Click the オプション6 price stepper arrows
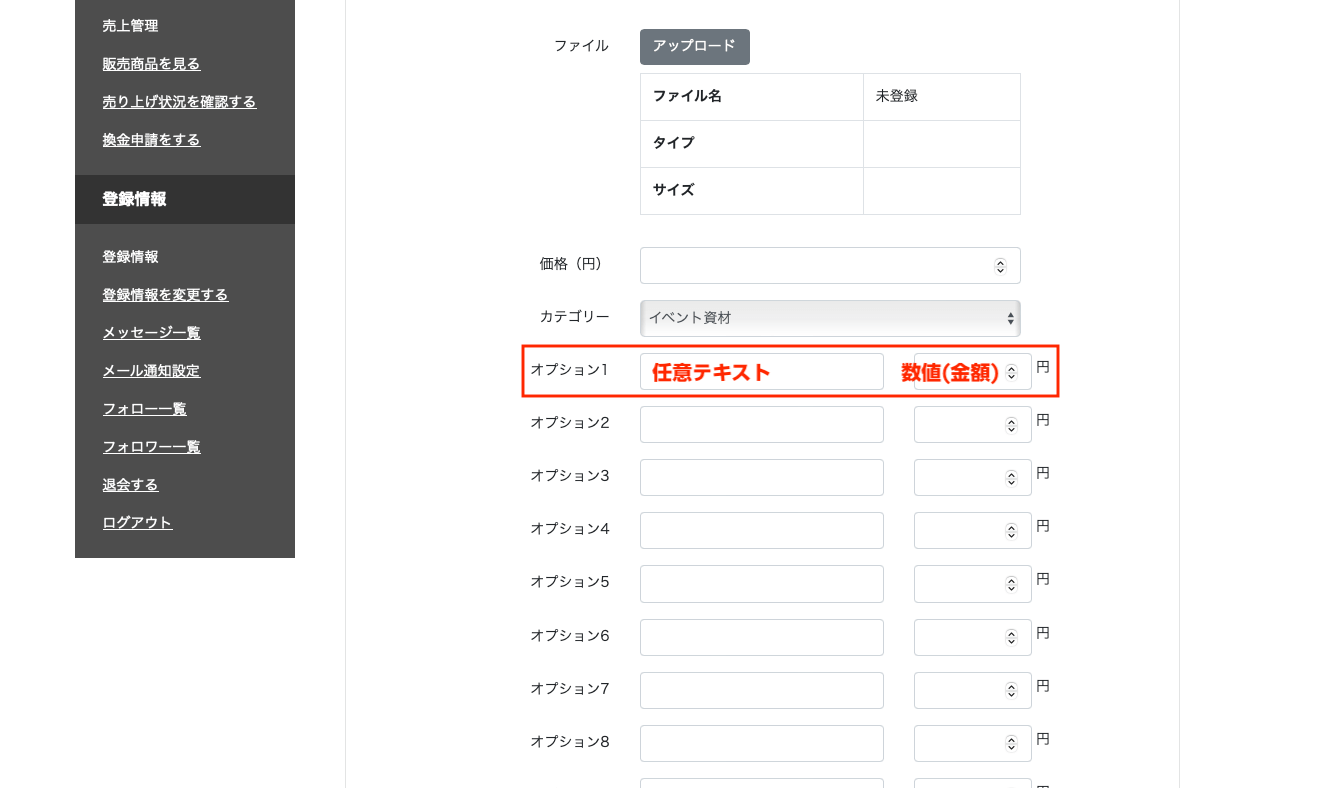This screenshot has height=788, width=1336. click(1011, 637)
